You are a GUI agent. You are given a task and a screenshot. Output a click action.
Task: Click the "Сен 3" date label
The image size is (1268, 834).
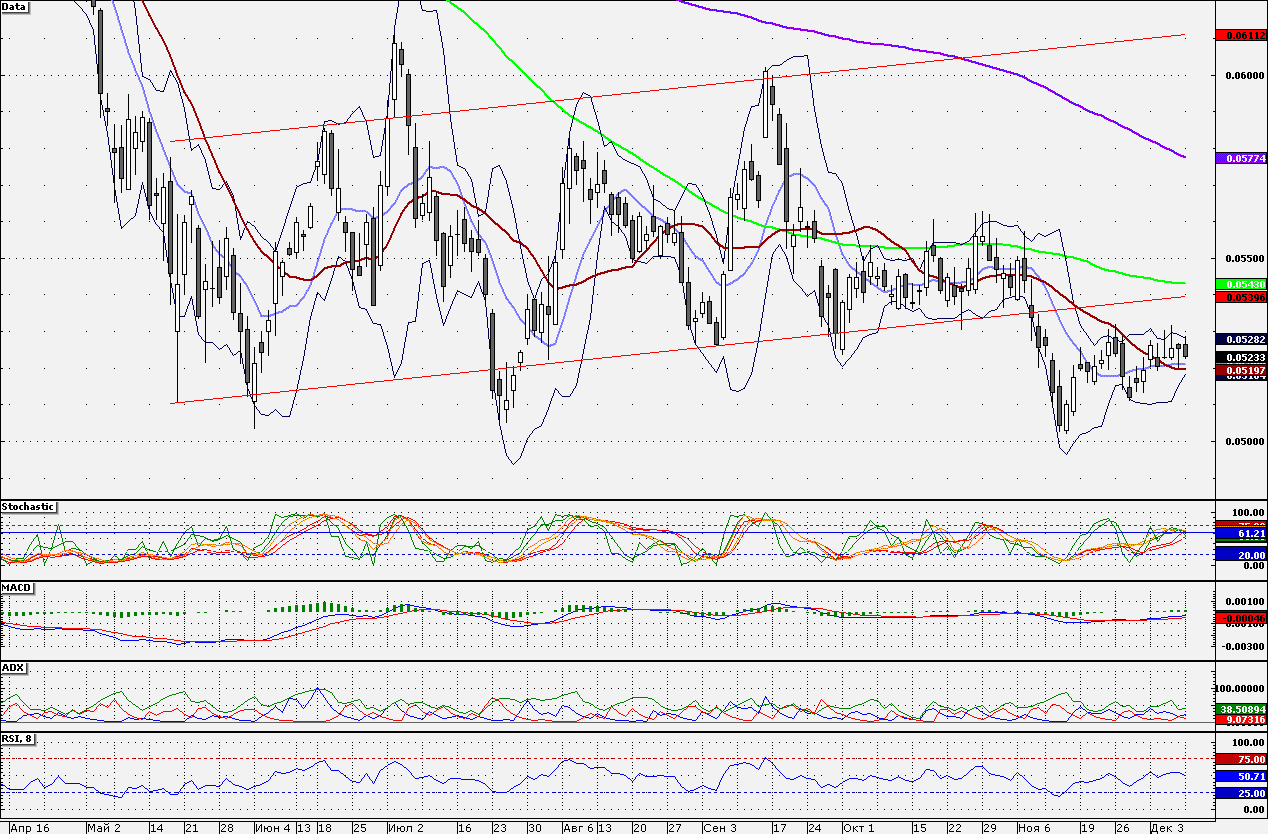[x=720, y=828]
